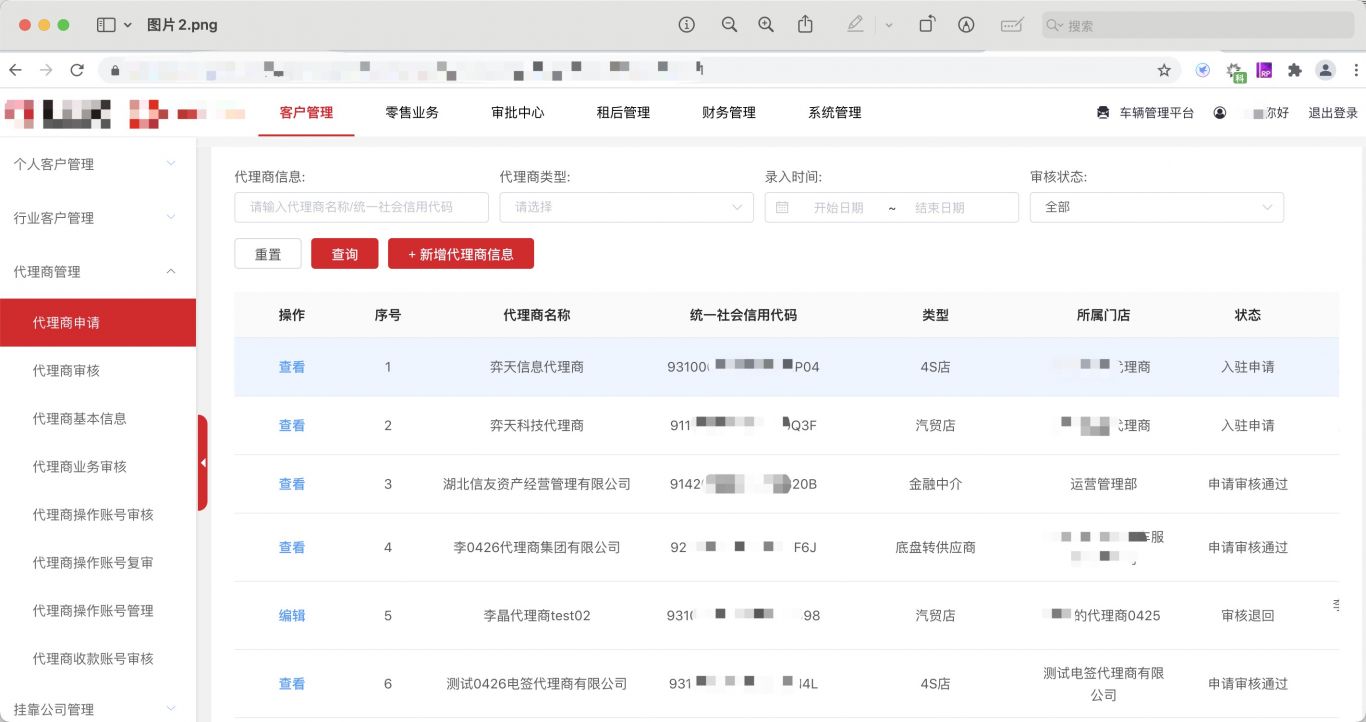Go back in browser history

coord(15,70)
